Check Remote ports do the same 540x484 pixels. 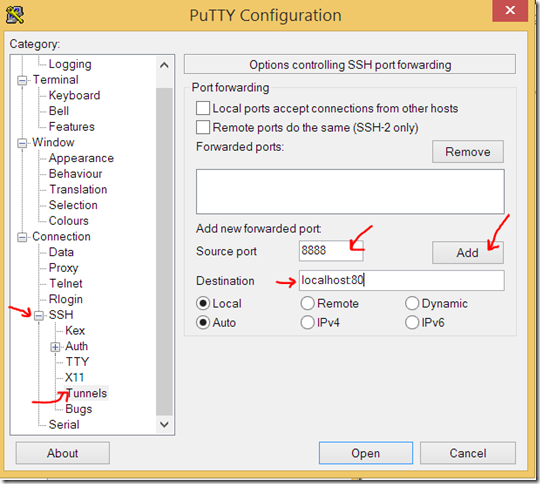point(203,127)
